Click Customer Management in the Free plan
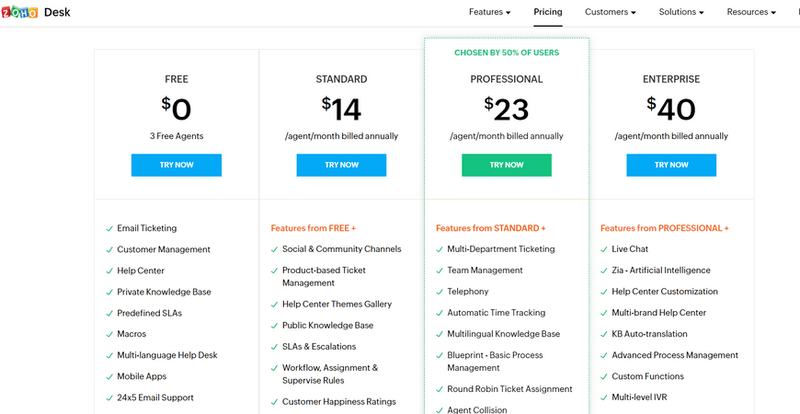Viewport: 800px width, 414px height. coord(164,250)
